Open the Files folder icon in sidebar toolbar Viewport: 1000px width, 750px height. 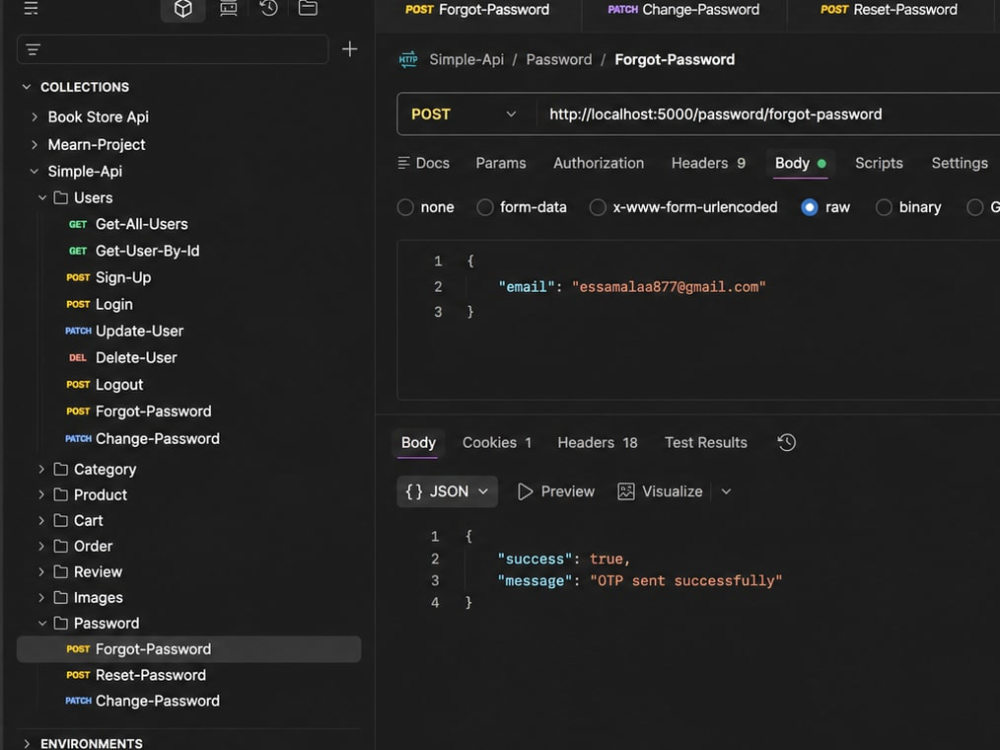(x=308, y=8)
